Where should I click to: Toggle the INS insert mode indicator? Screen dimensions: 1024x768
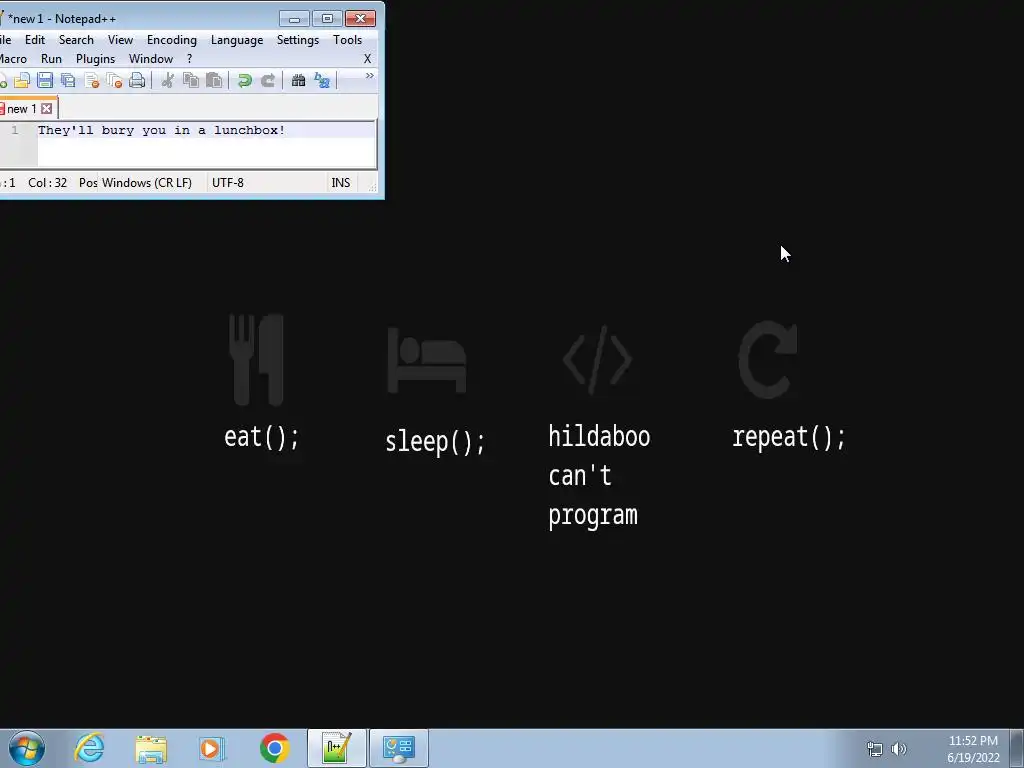(341, 183)
